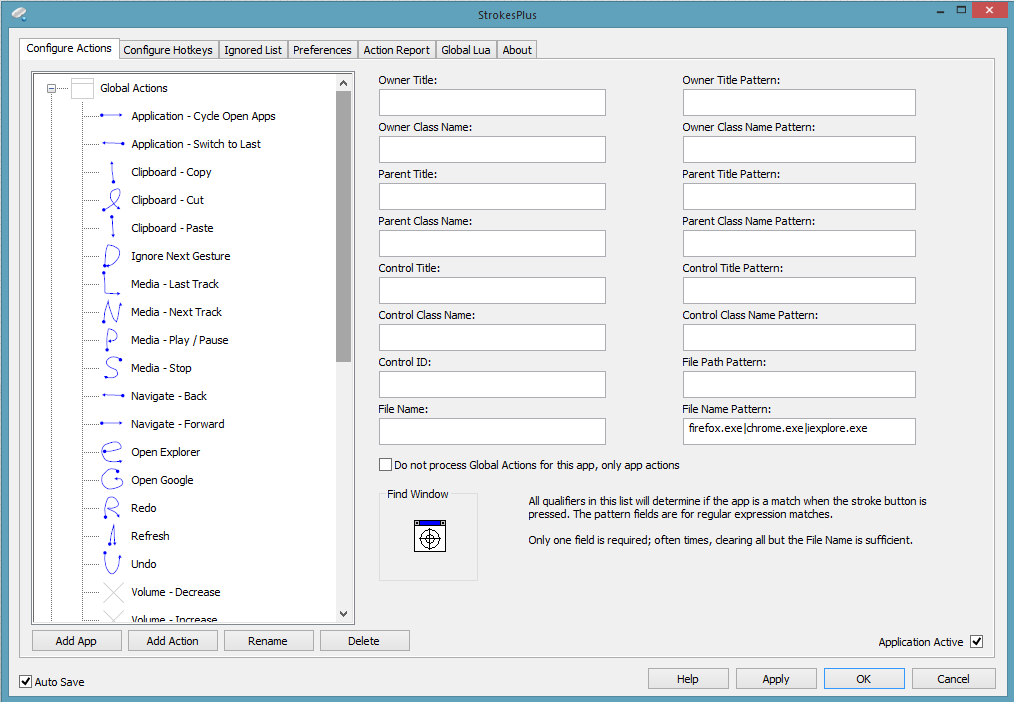Click the Refresh gesture icon
1014x702 pixels.
111,536
